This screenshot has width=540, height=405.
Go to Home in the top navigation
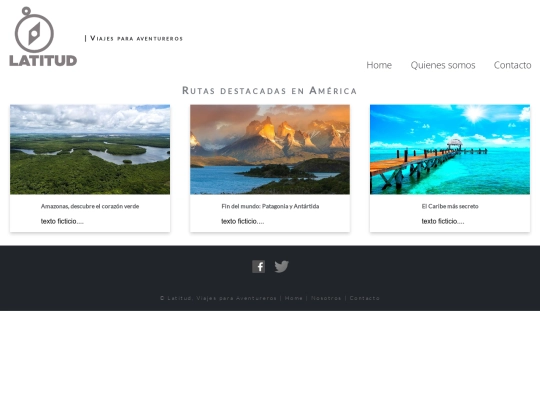(379, 65)
